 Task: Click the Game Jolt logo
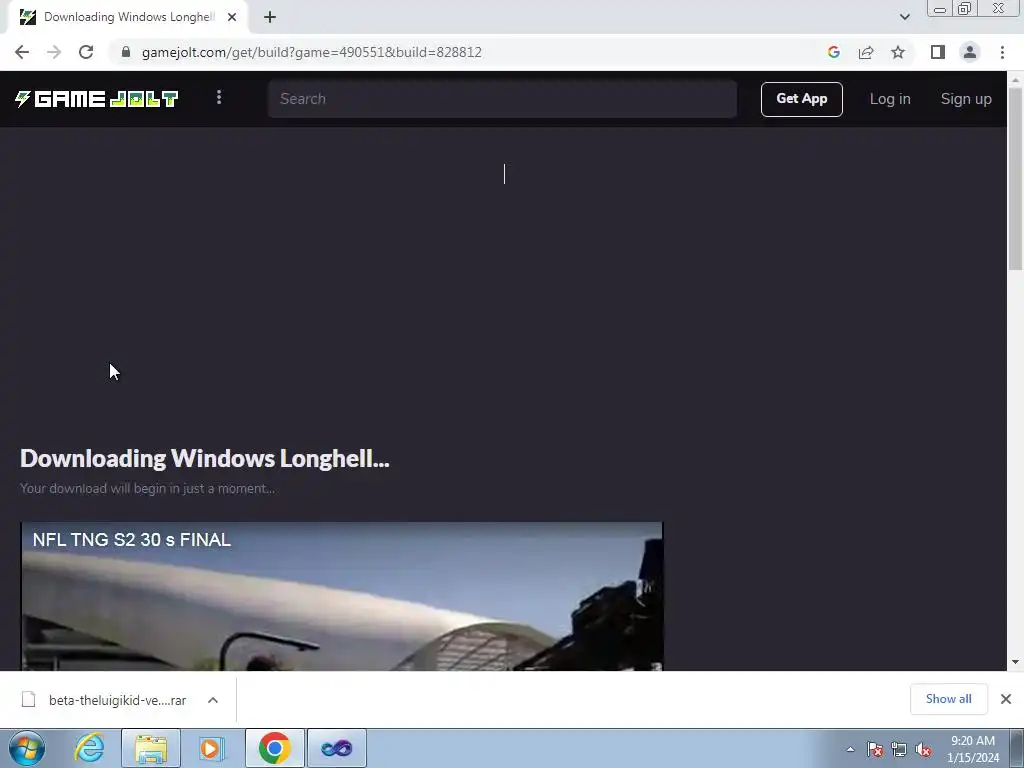(97, 99)
